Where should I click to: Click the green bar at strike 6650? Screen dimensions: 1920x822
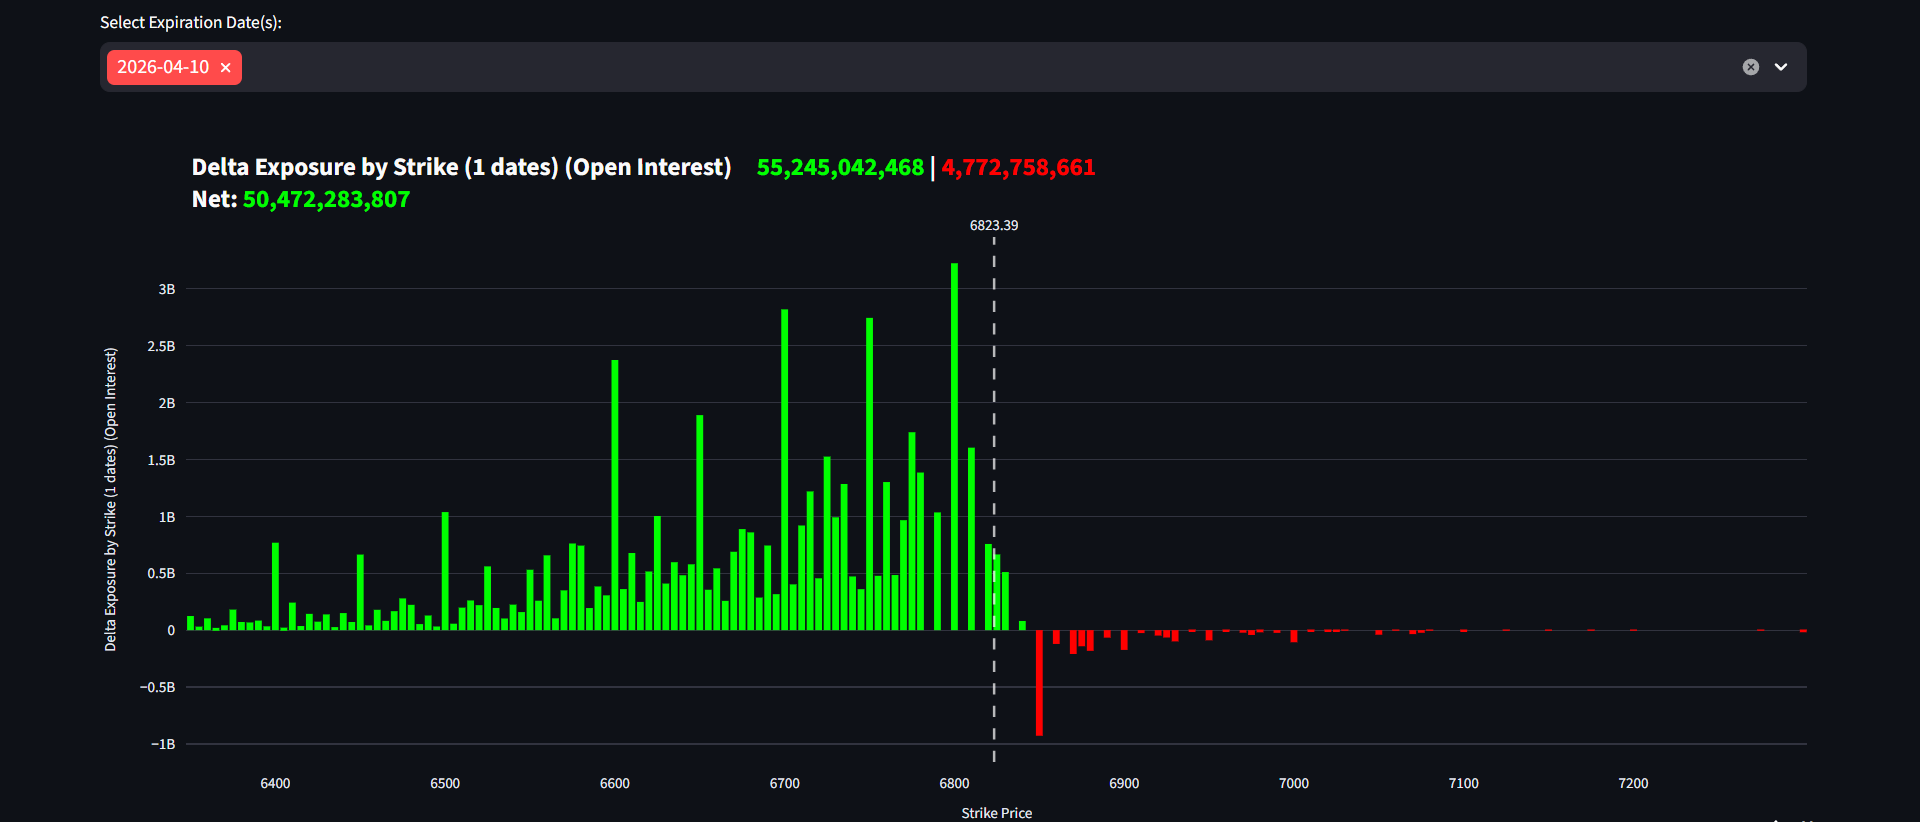pyautogui.click(x=700, y=522)
